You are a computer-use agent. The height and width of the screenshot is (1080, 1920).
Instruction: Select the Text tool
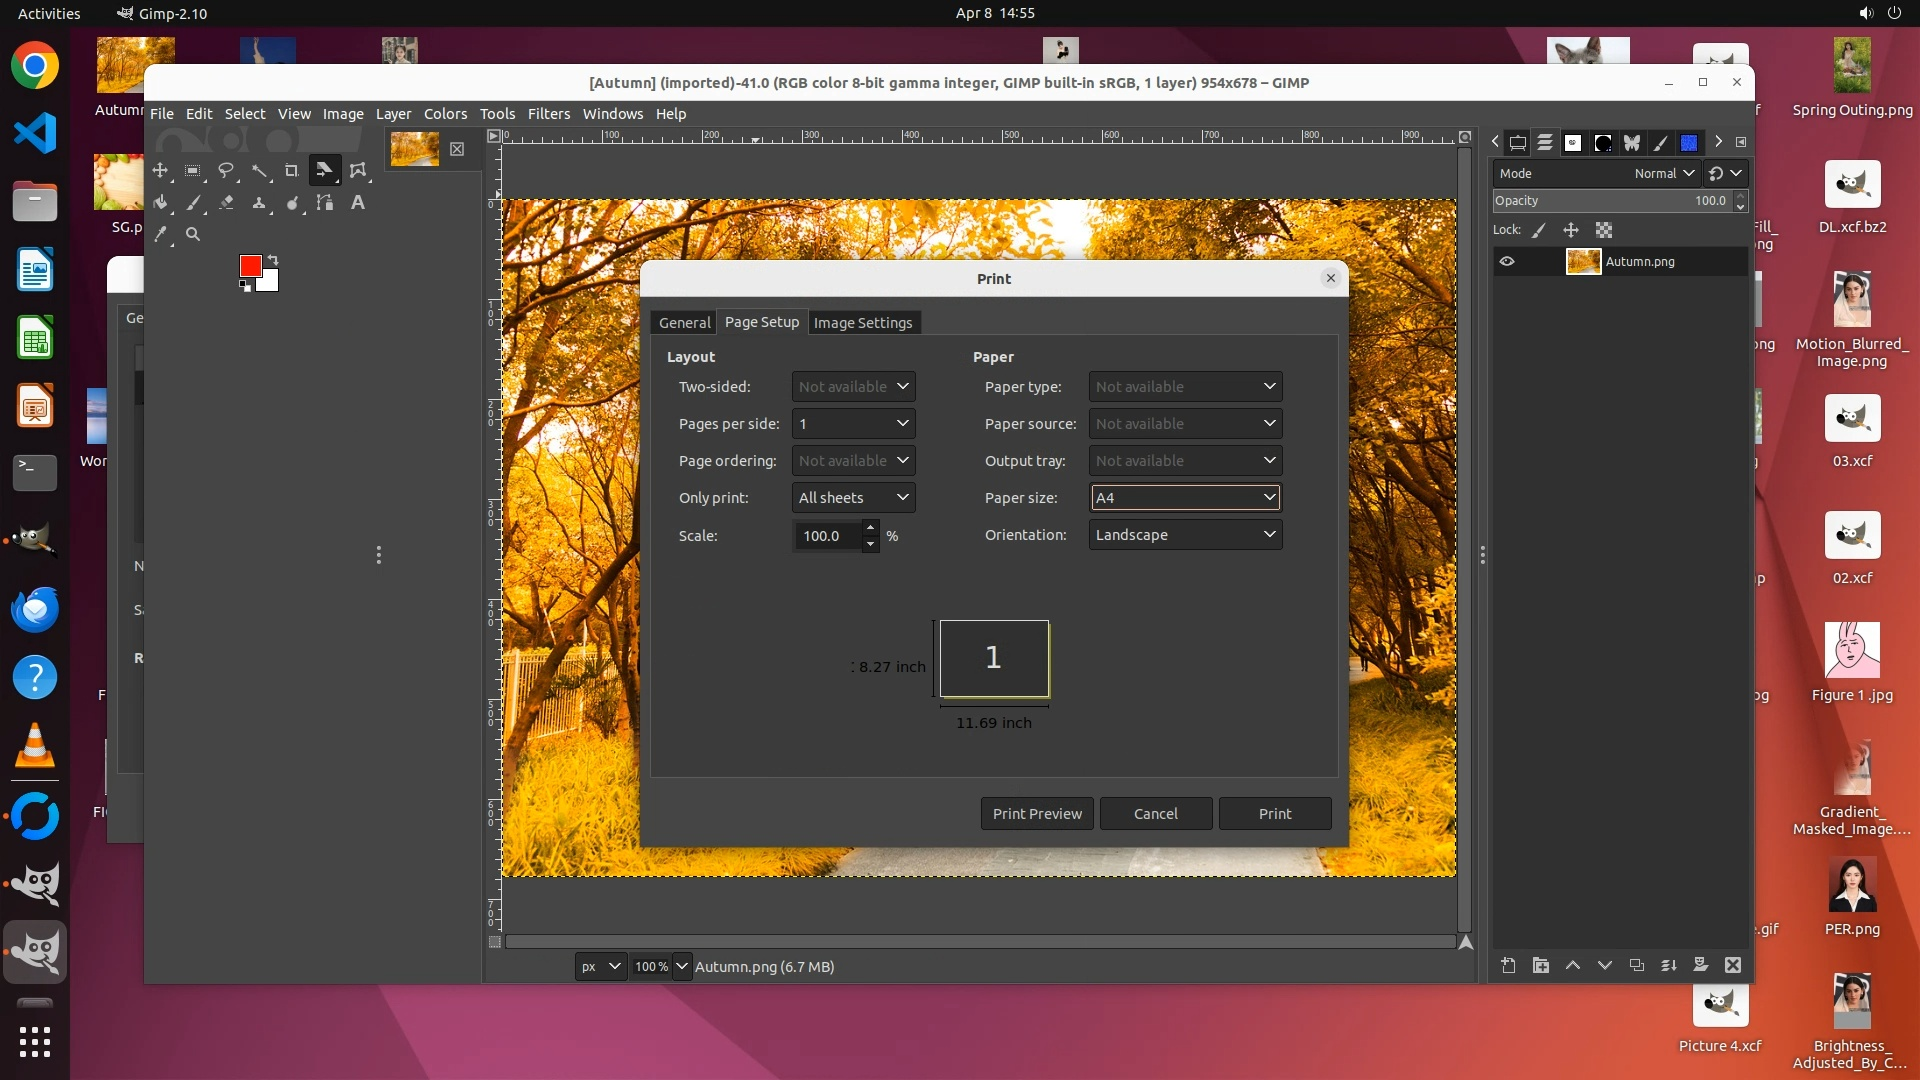[x=357, y=203]
